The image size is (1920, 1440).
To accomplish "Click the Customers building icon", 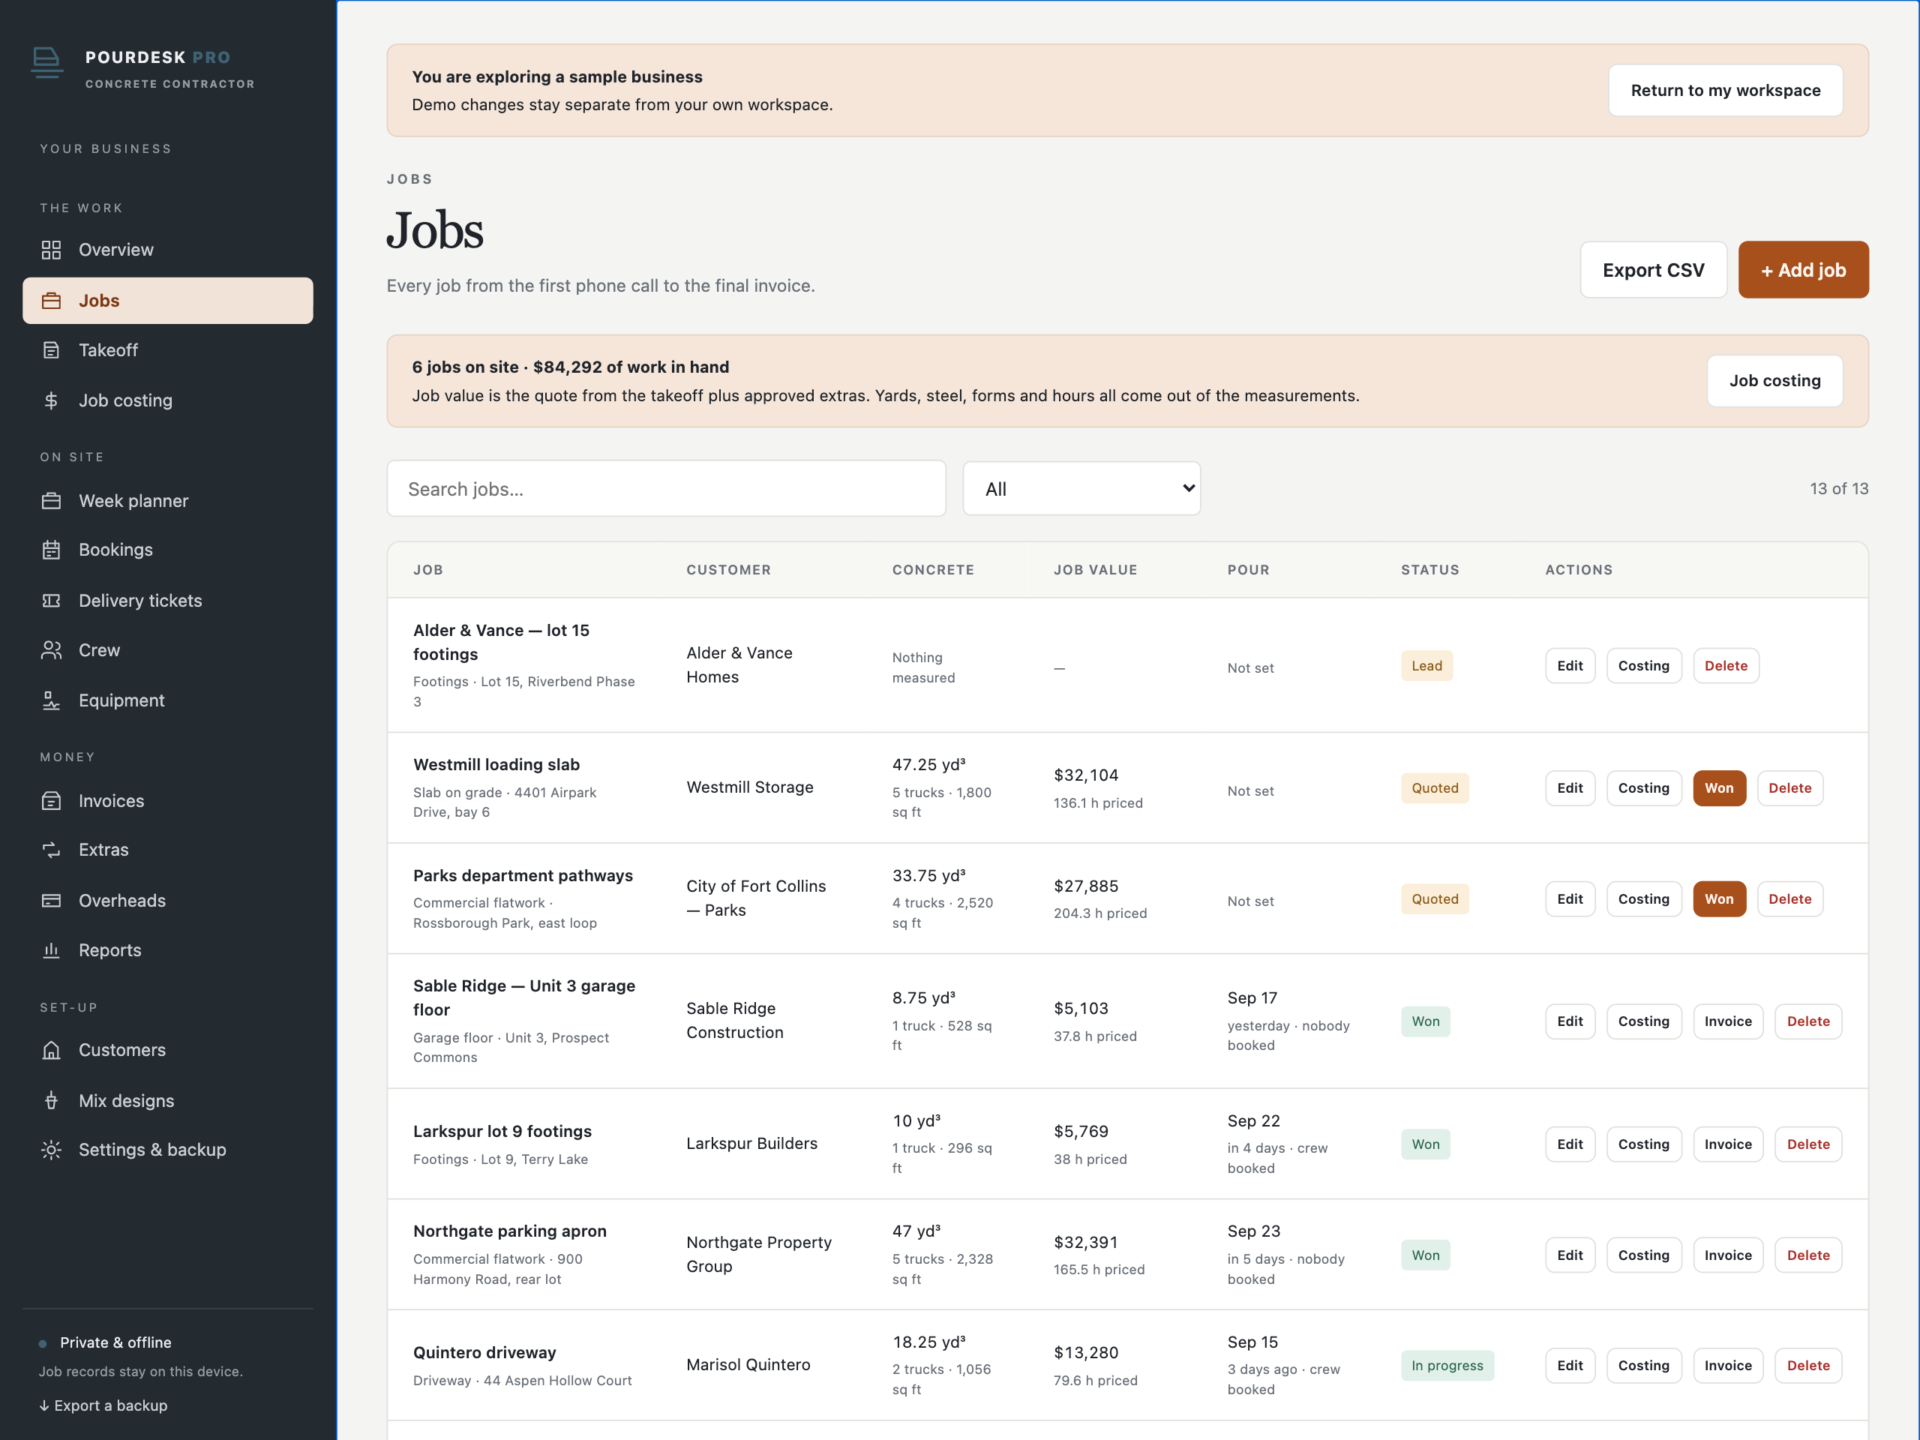I will [51, 1050].
